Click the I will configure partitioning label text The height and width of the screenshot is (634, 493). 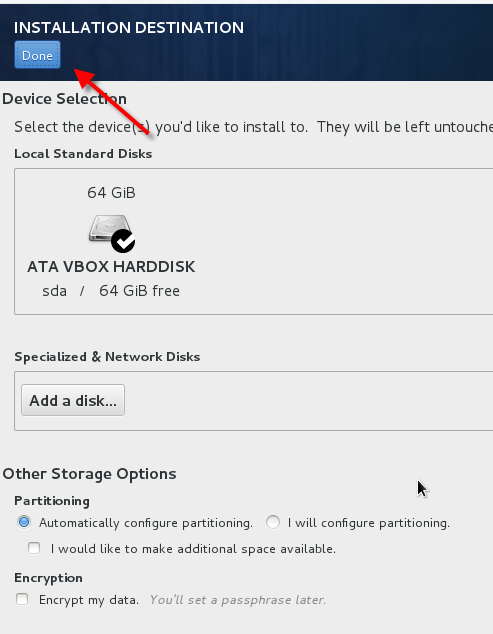(368, 523)
